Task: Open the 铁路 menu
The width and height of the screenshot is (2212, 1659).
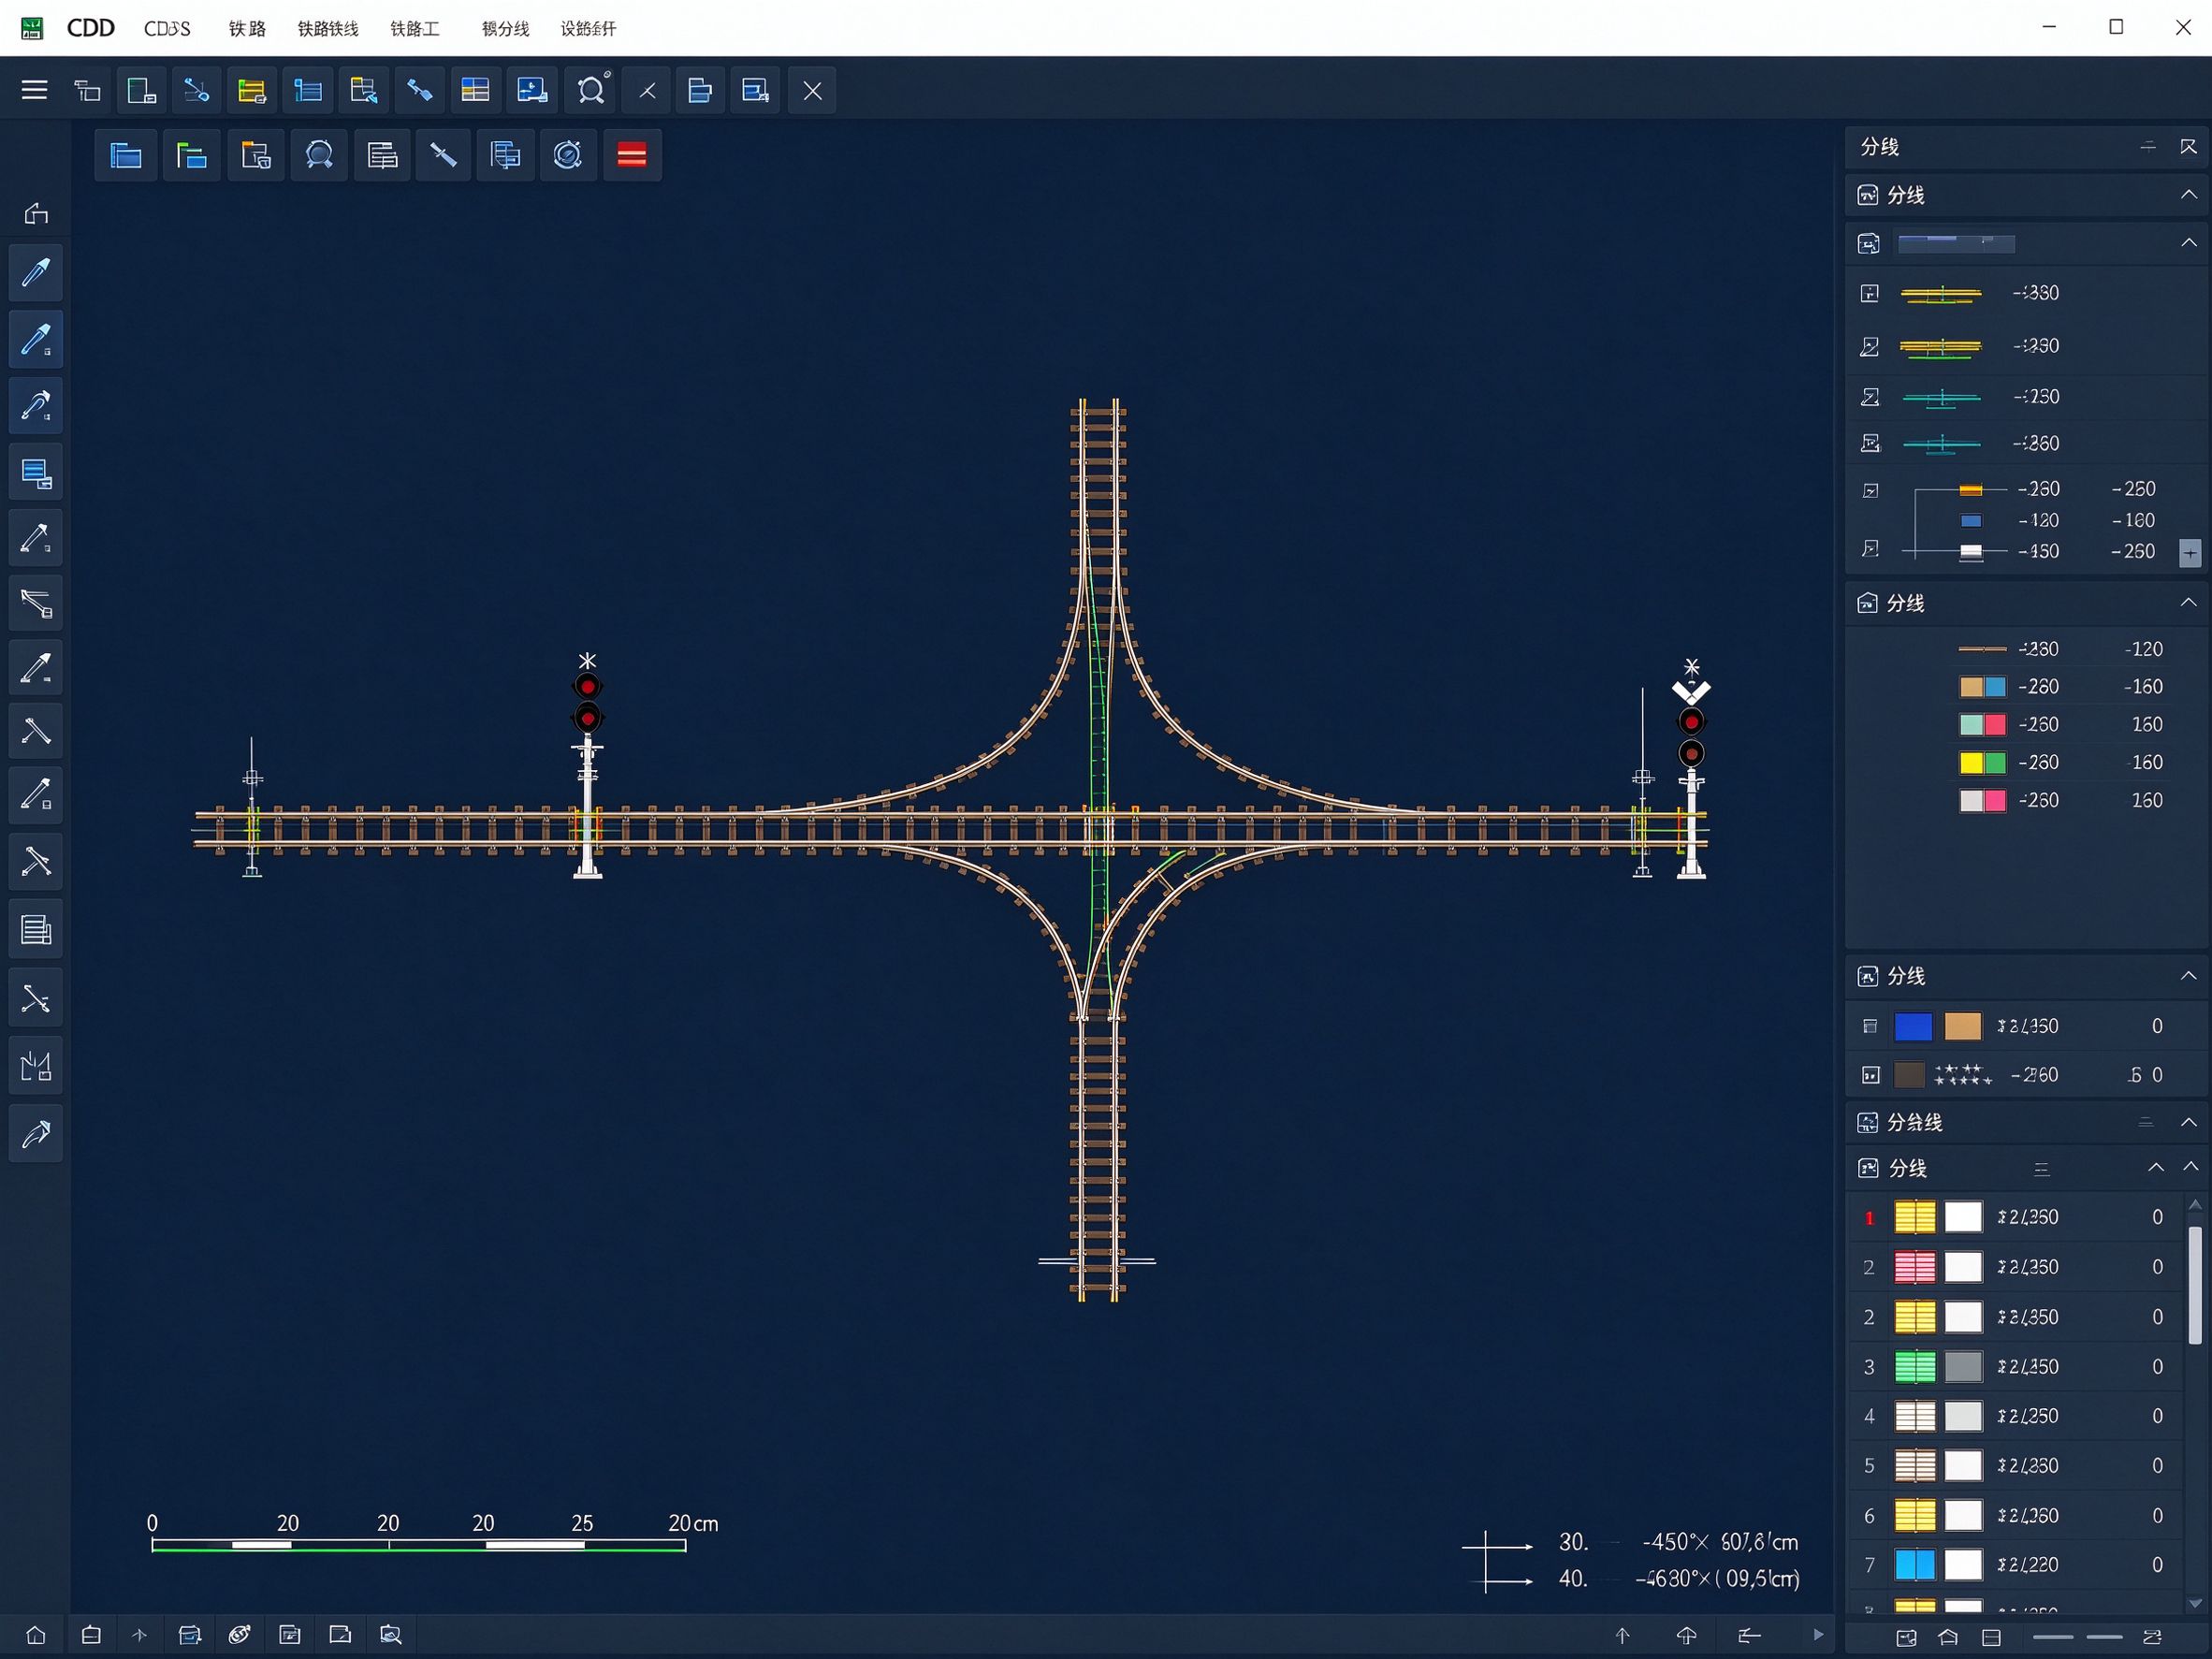Action: [247, 29]
